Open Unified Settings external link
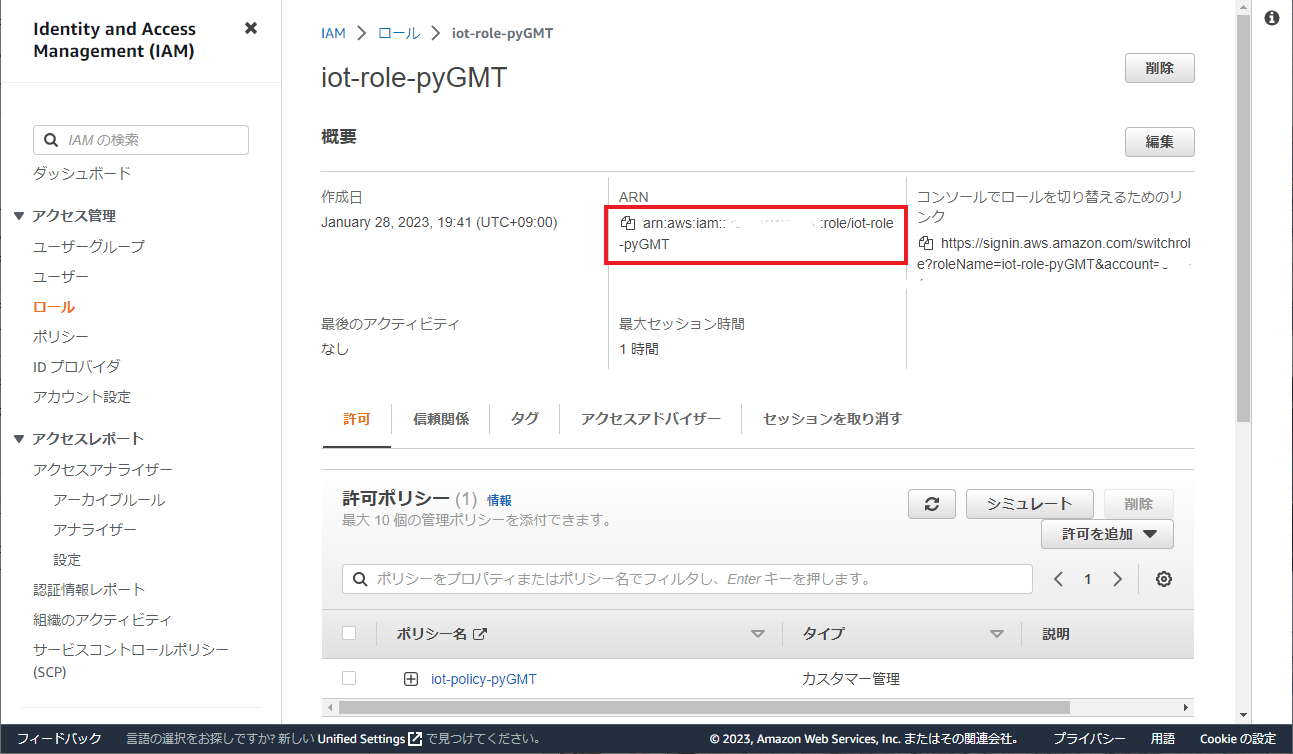 (x=414, y=739)
